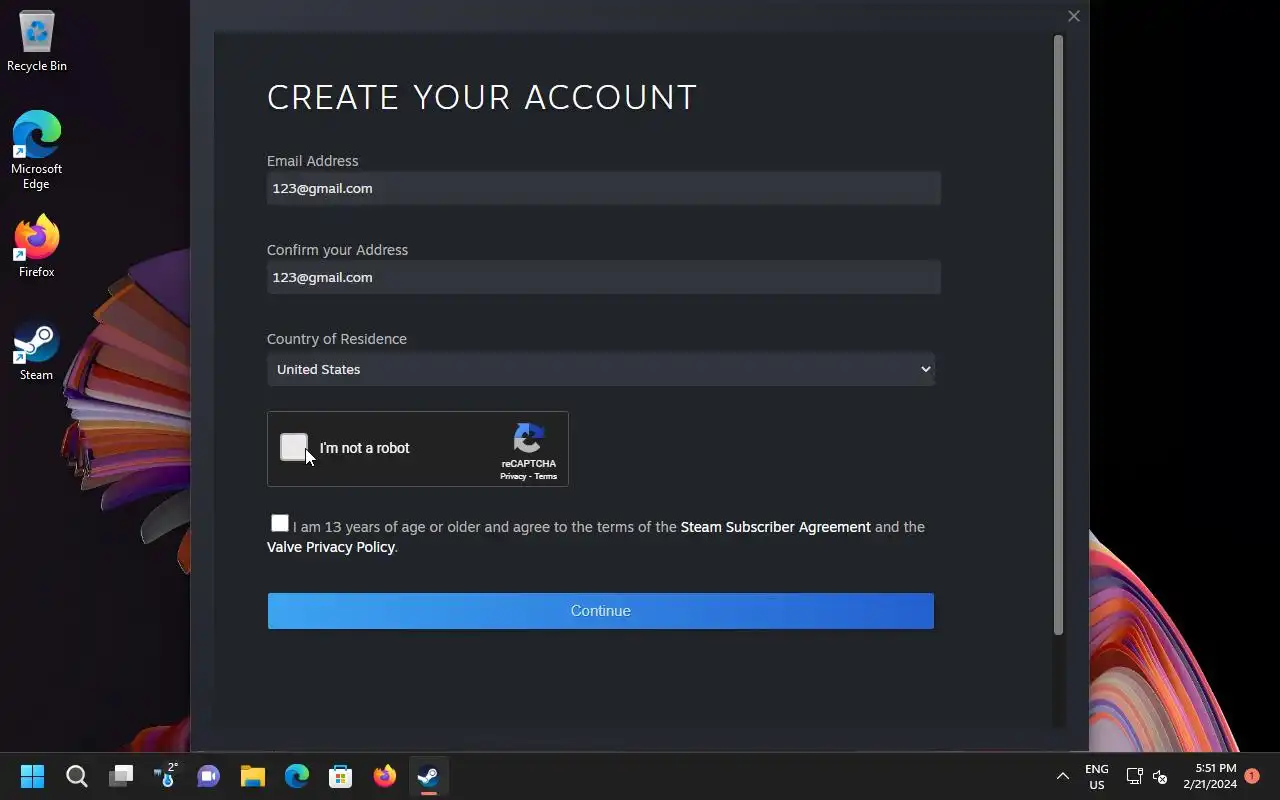Open File Explorer from taskbar
1280x800 pixels.
click(x=253, y=776)
